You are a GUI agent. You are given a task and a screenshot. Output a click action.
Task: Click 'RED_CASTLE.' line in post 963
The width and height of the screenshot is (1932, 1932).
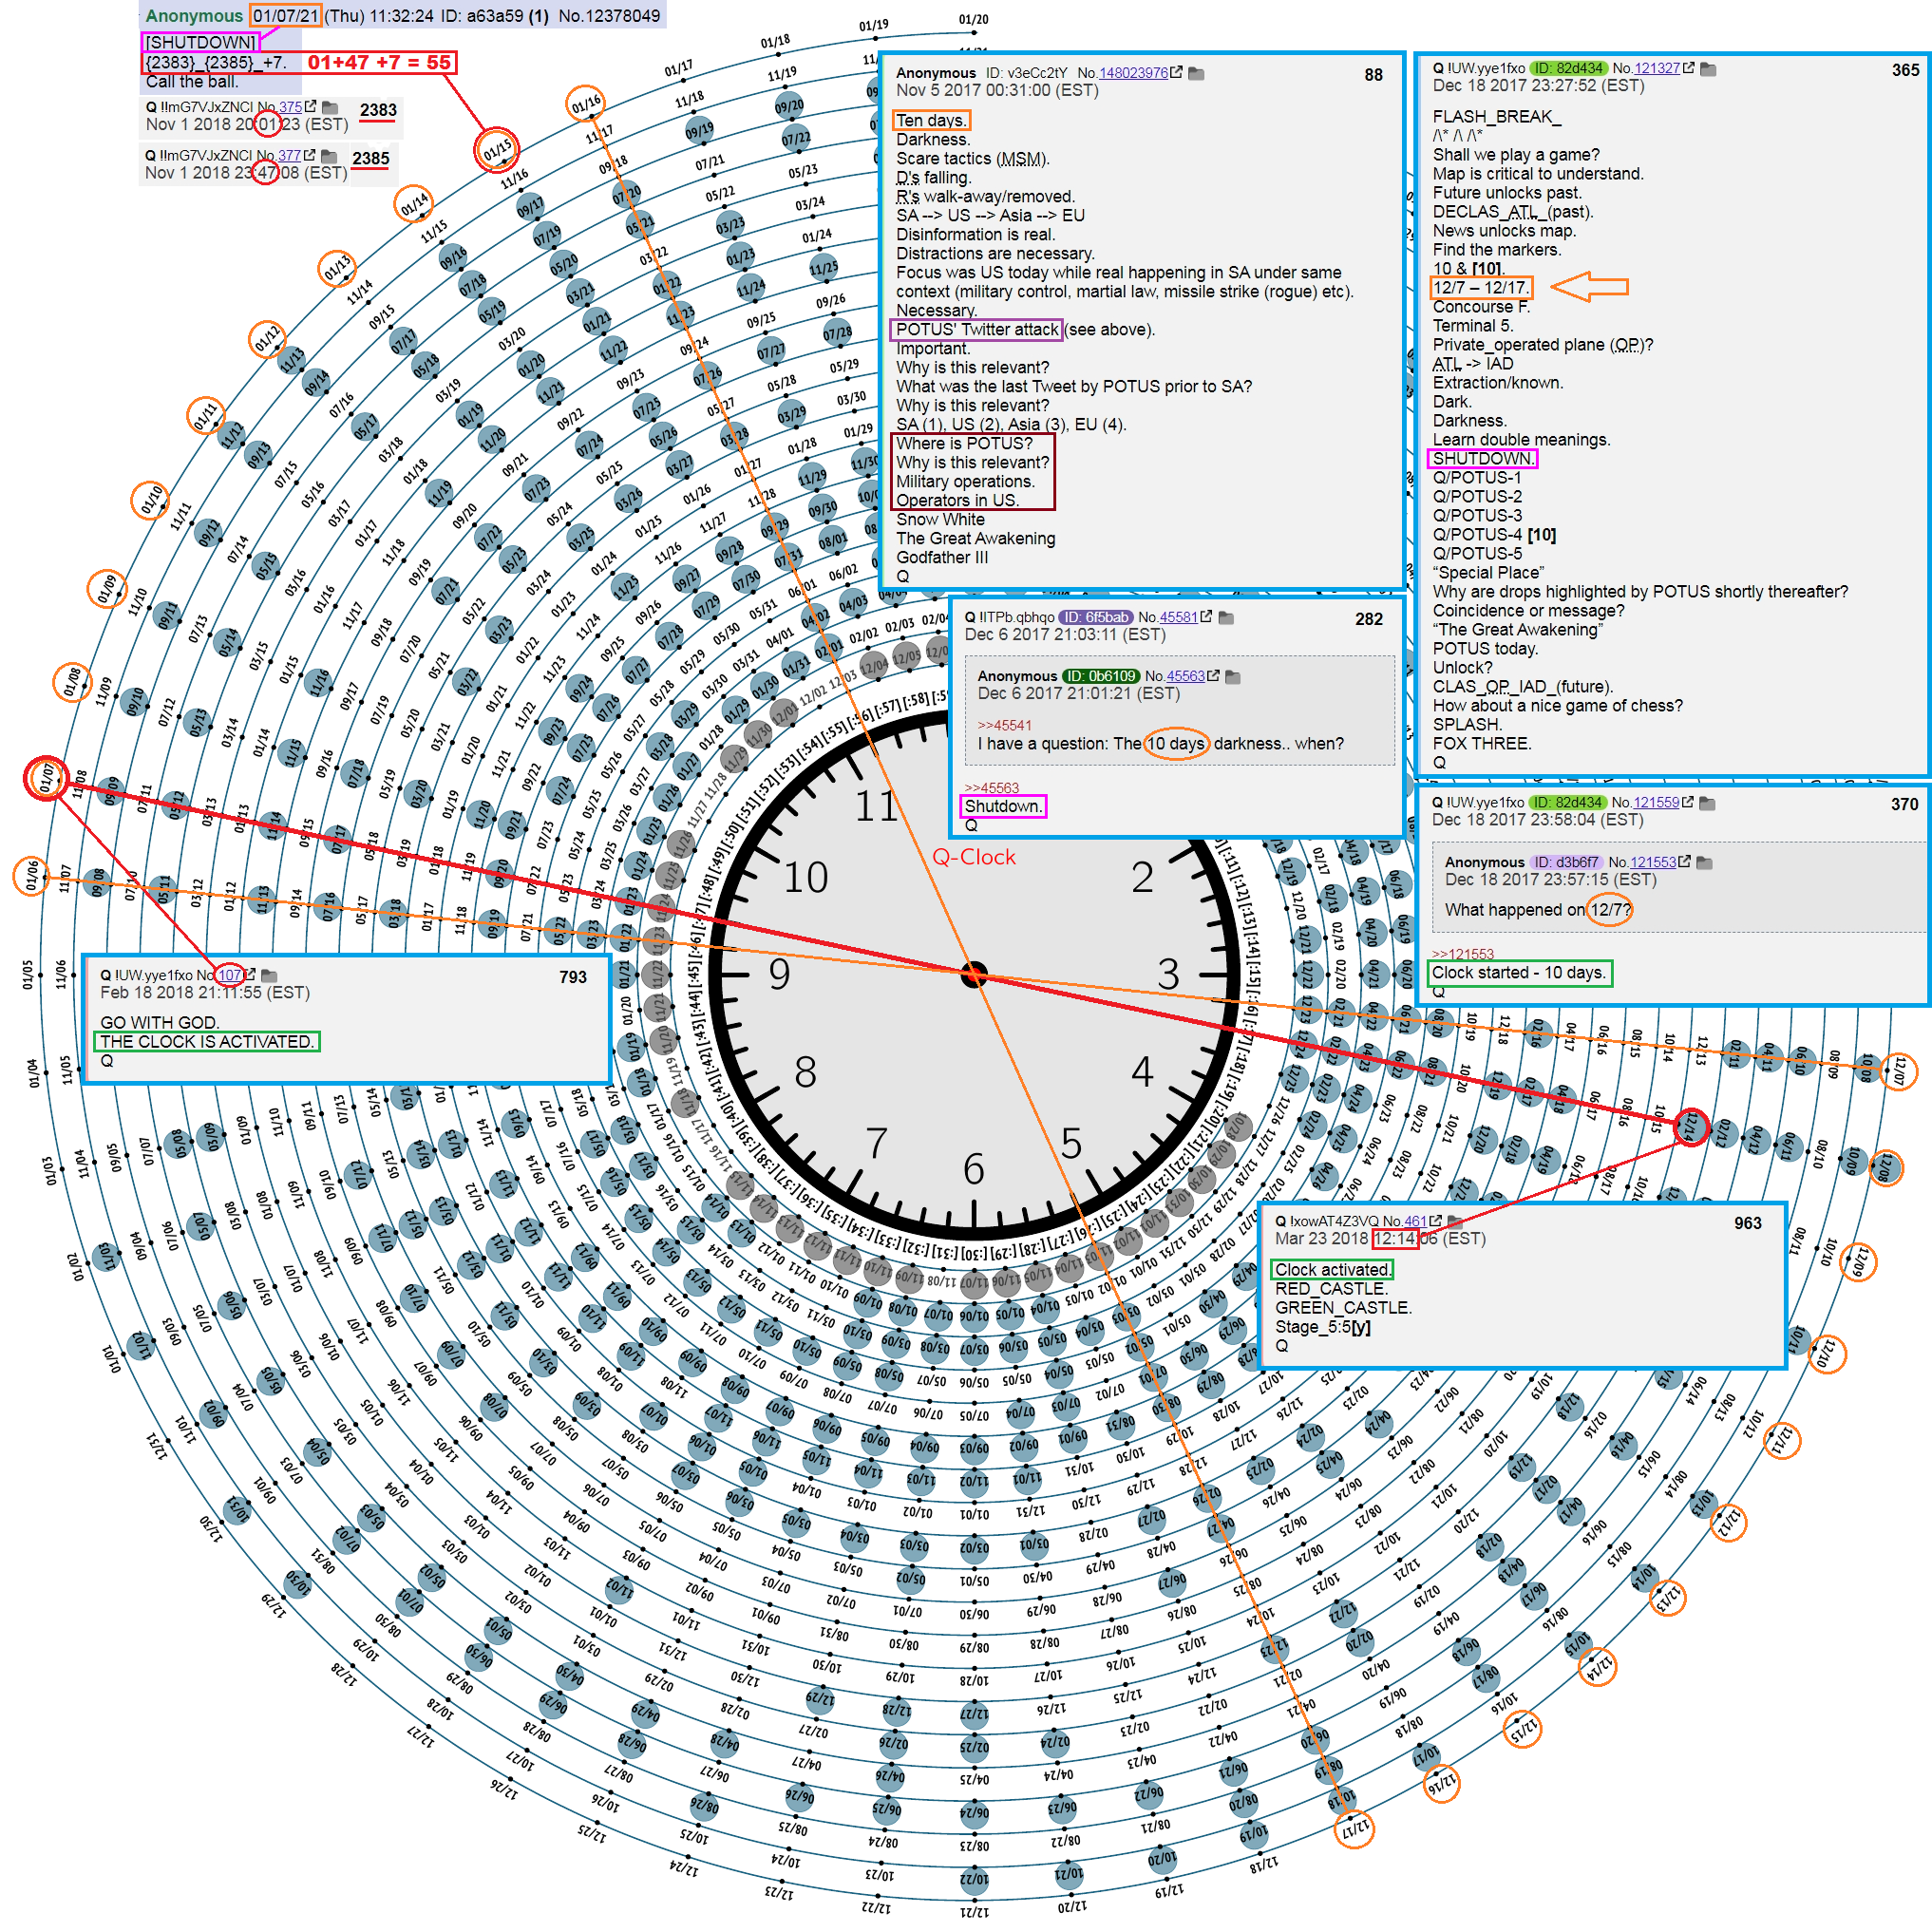click(x=1332, y=1289)
